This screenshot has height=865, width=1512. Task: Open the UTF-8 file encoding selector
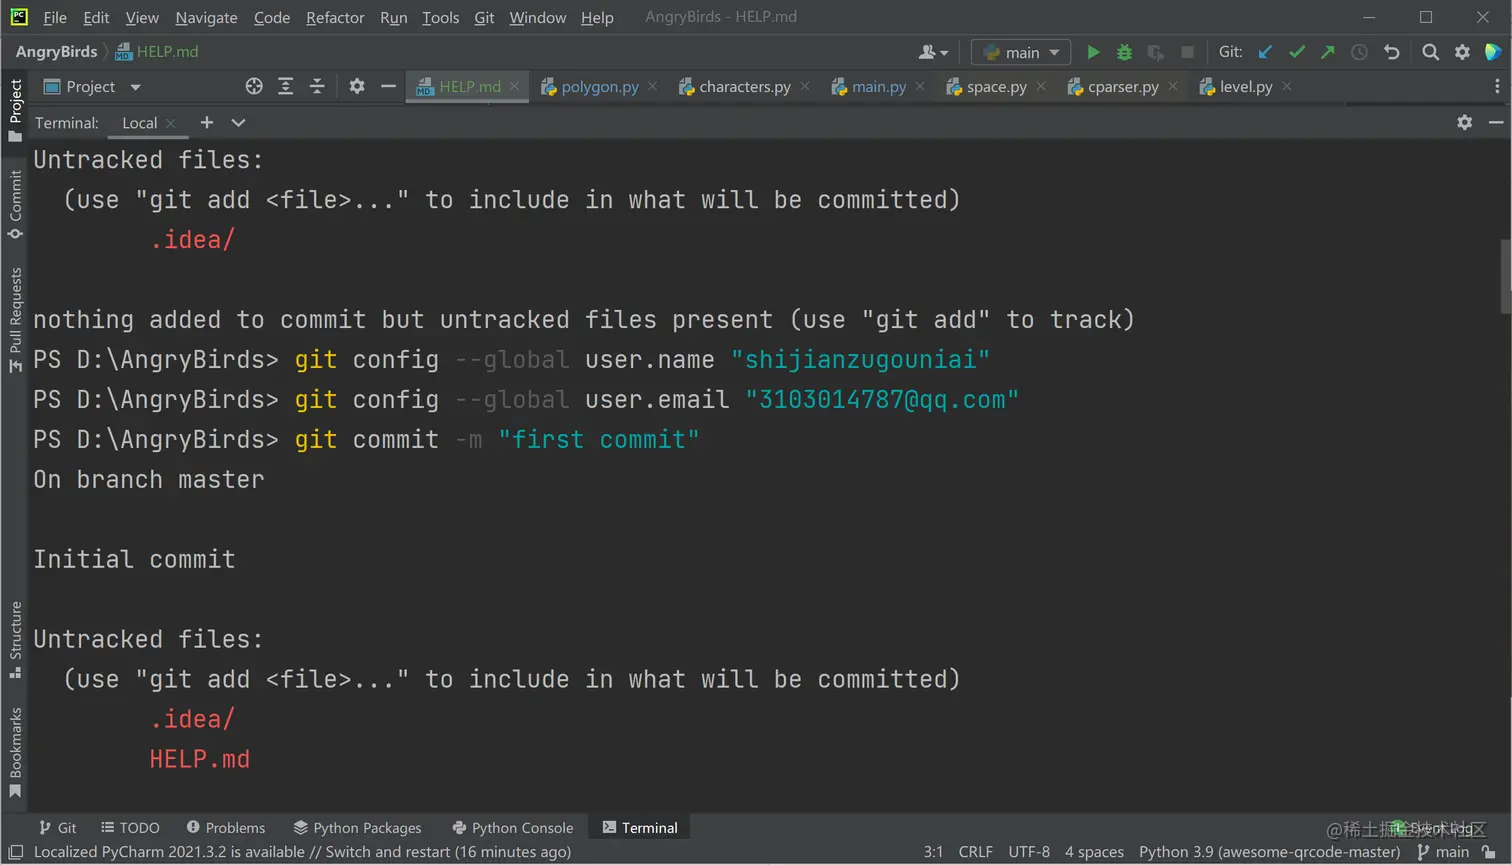tap(1029, 852)
